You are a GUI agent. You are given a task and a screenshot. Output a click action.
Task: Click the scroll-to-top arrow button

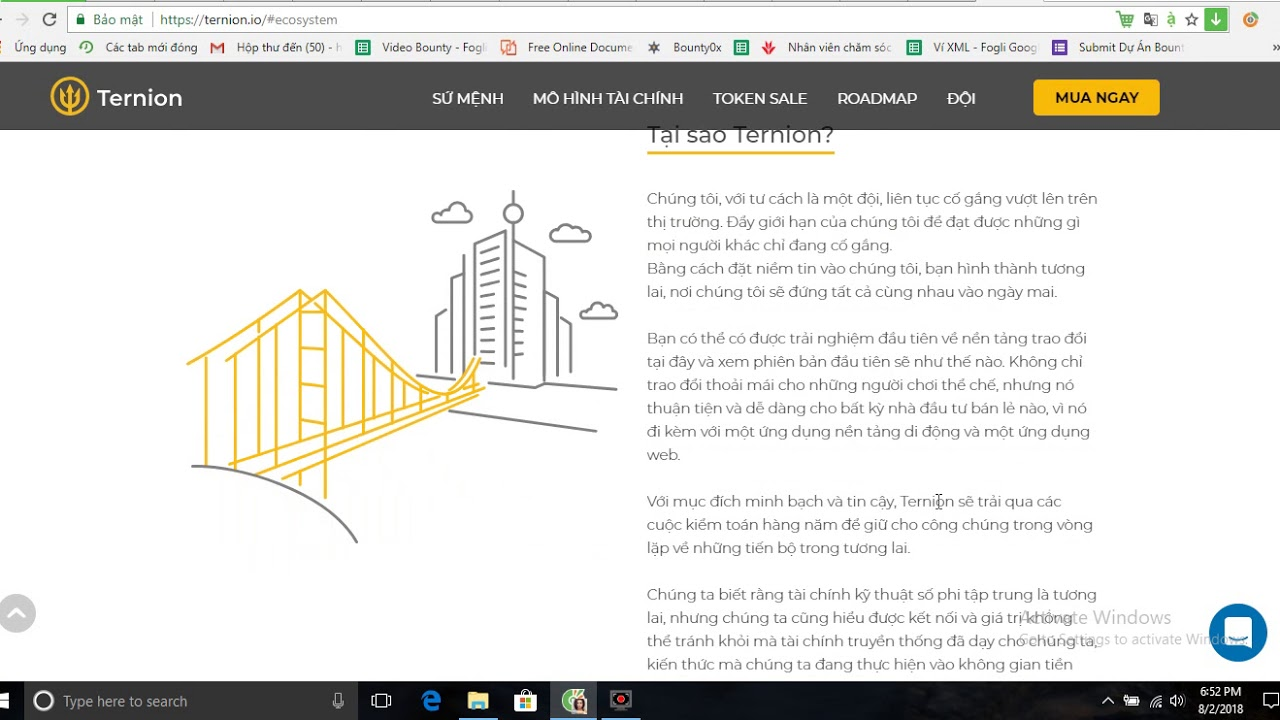(15, 613)
